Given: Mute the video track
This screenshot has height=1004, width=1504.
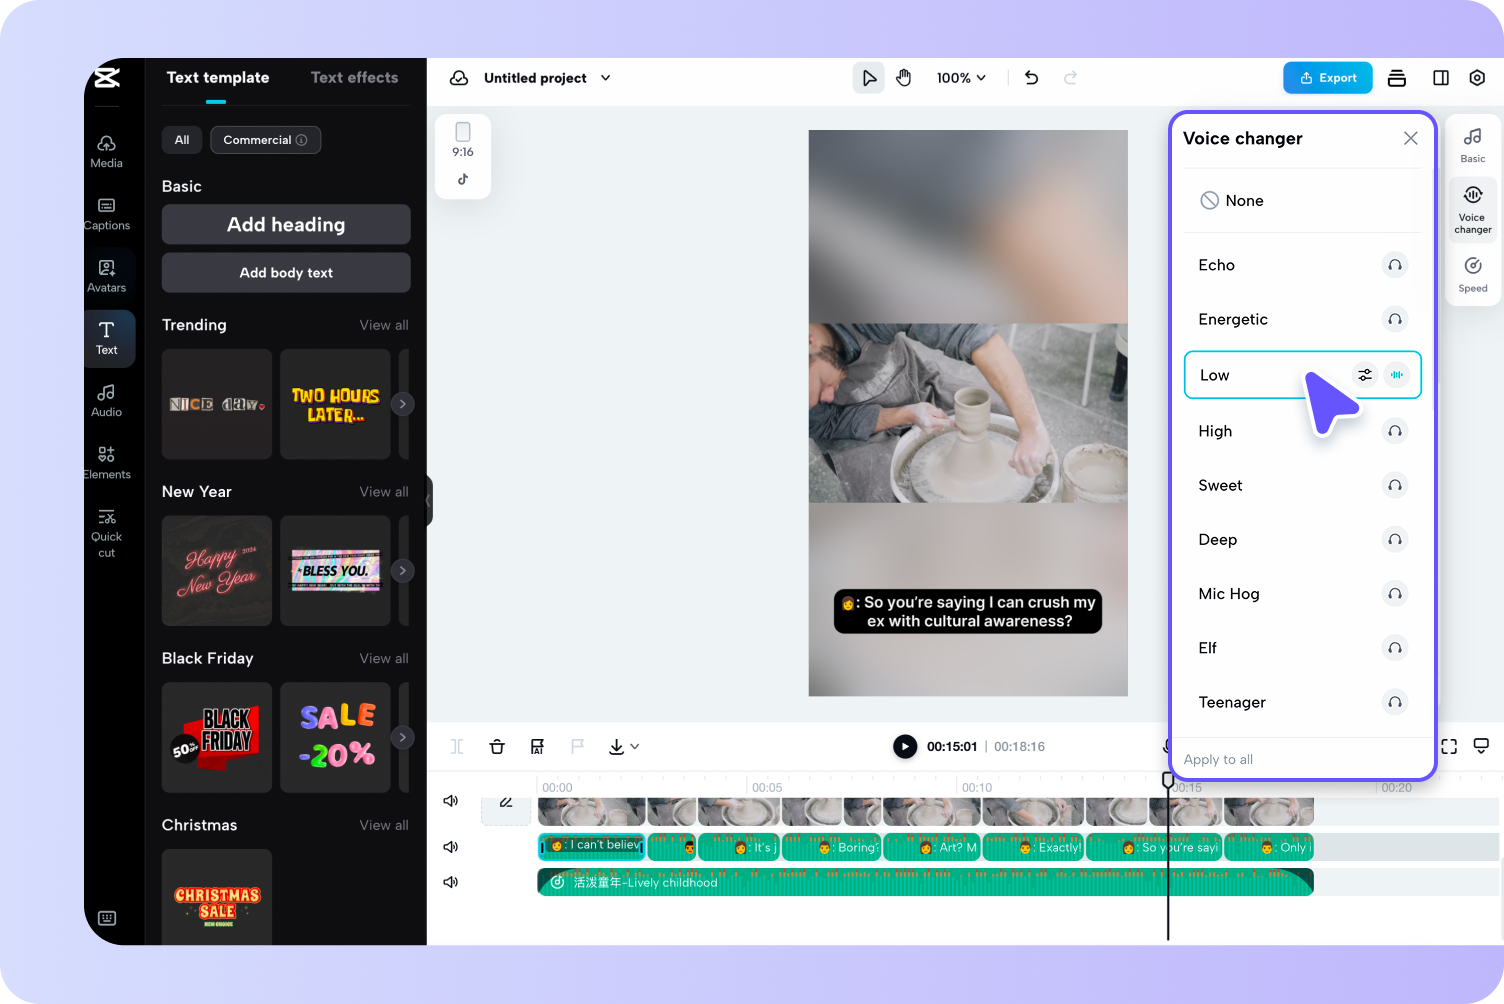Looking at the screenshot, I should coord(451,801).
